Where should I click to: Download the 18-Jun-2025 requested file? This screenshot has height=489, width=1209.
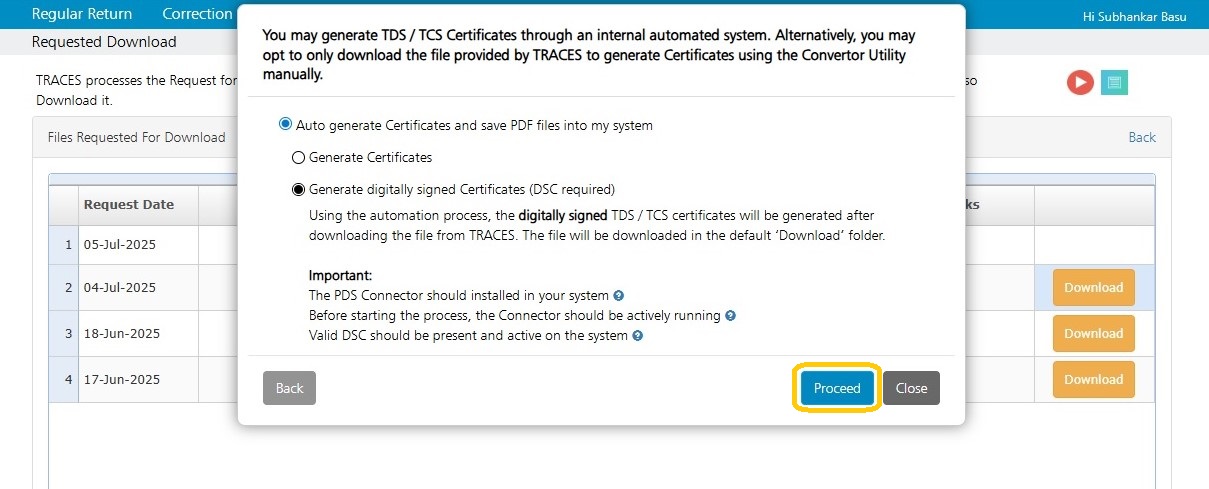pos(1093,333)
